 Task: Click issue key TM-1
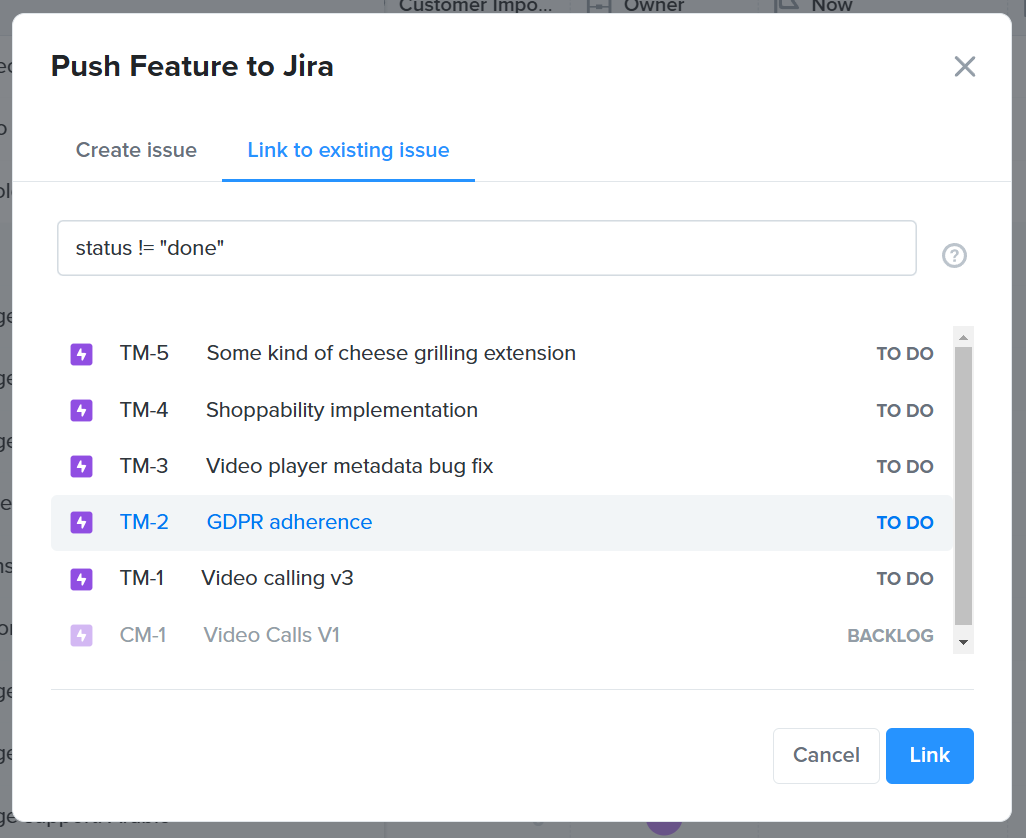141,578
